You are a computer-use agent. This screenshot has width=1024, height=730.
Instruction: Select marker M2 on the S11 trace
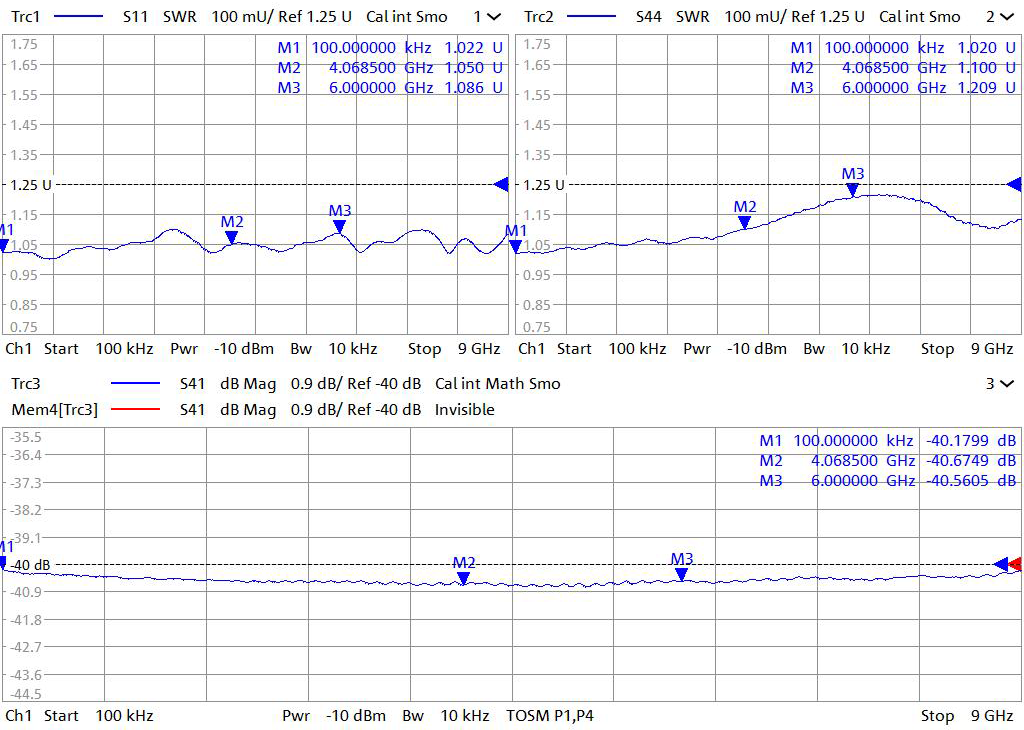[231, 237]
